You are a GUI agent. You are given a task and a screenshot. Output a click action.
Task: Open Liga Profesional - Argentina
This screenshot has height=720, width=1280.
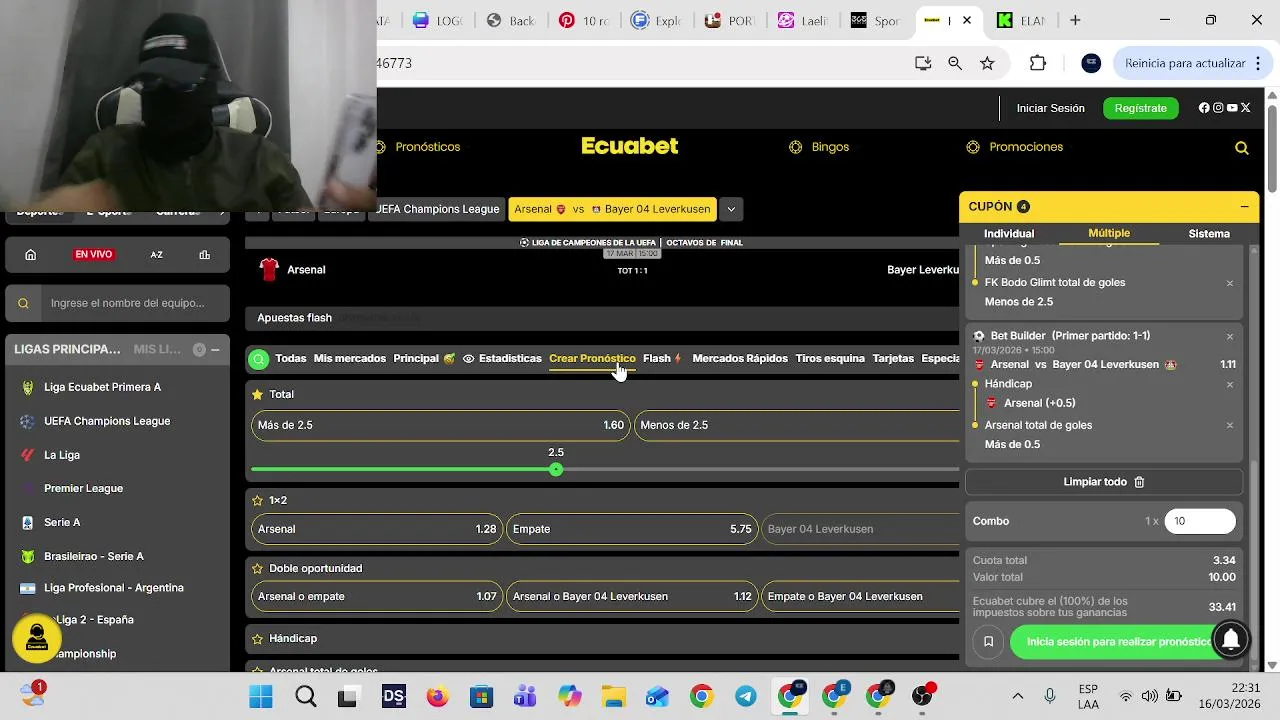(114, 588)
